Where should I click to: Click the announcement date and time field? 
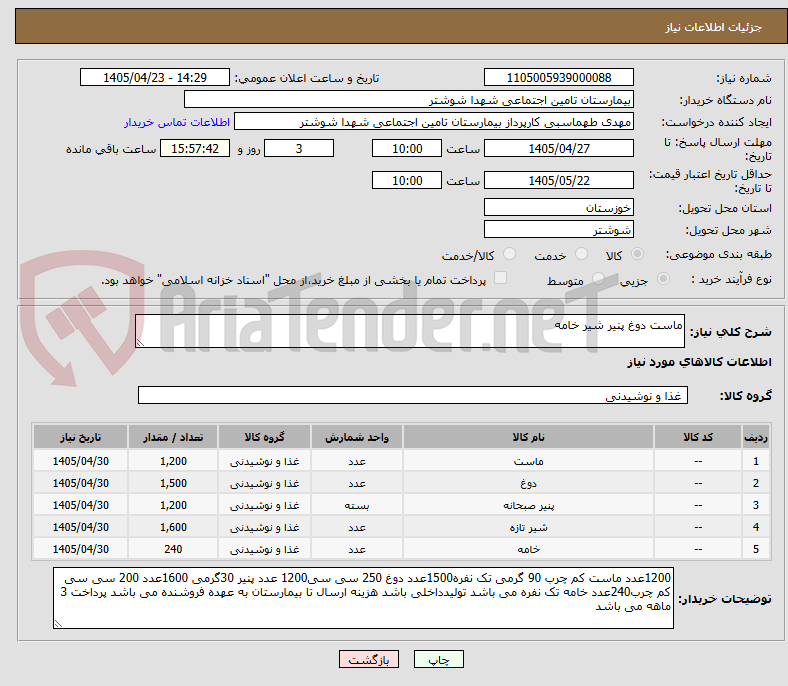[155, 77]
